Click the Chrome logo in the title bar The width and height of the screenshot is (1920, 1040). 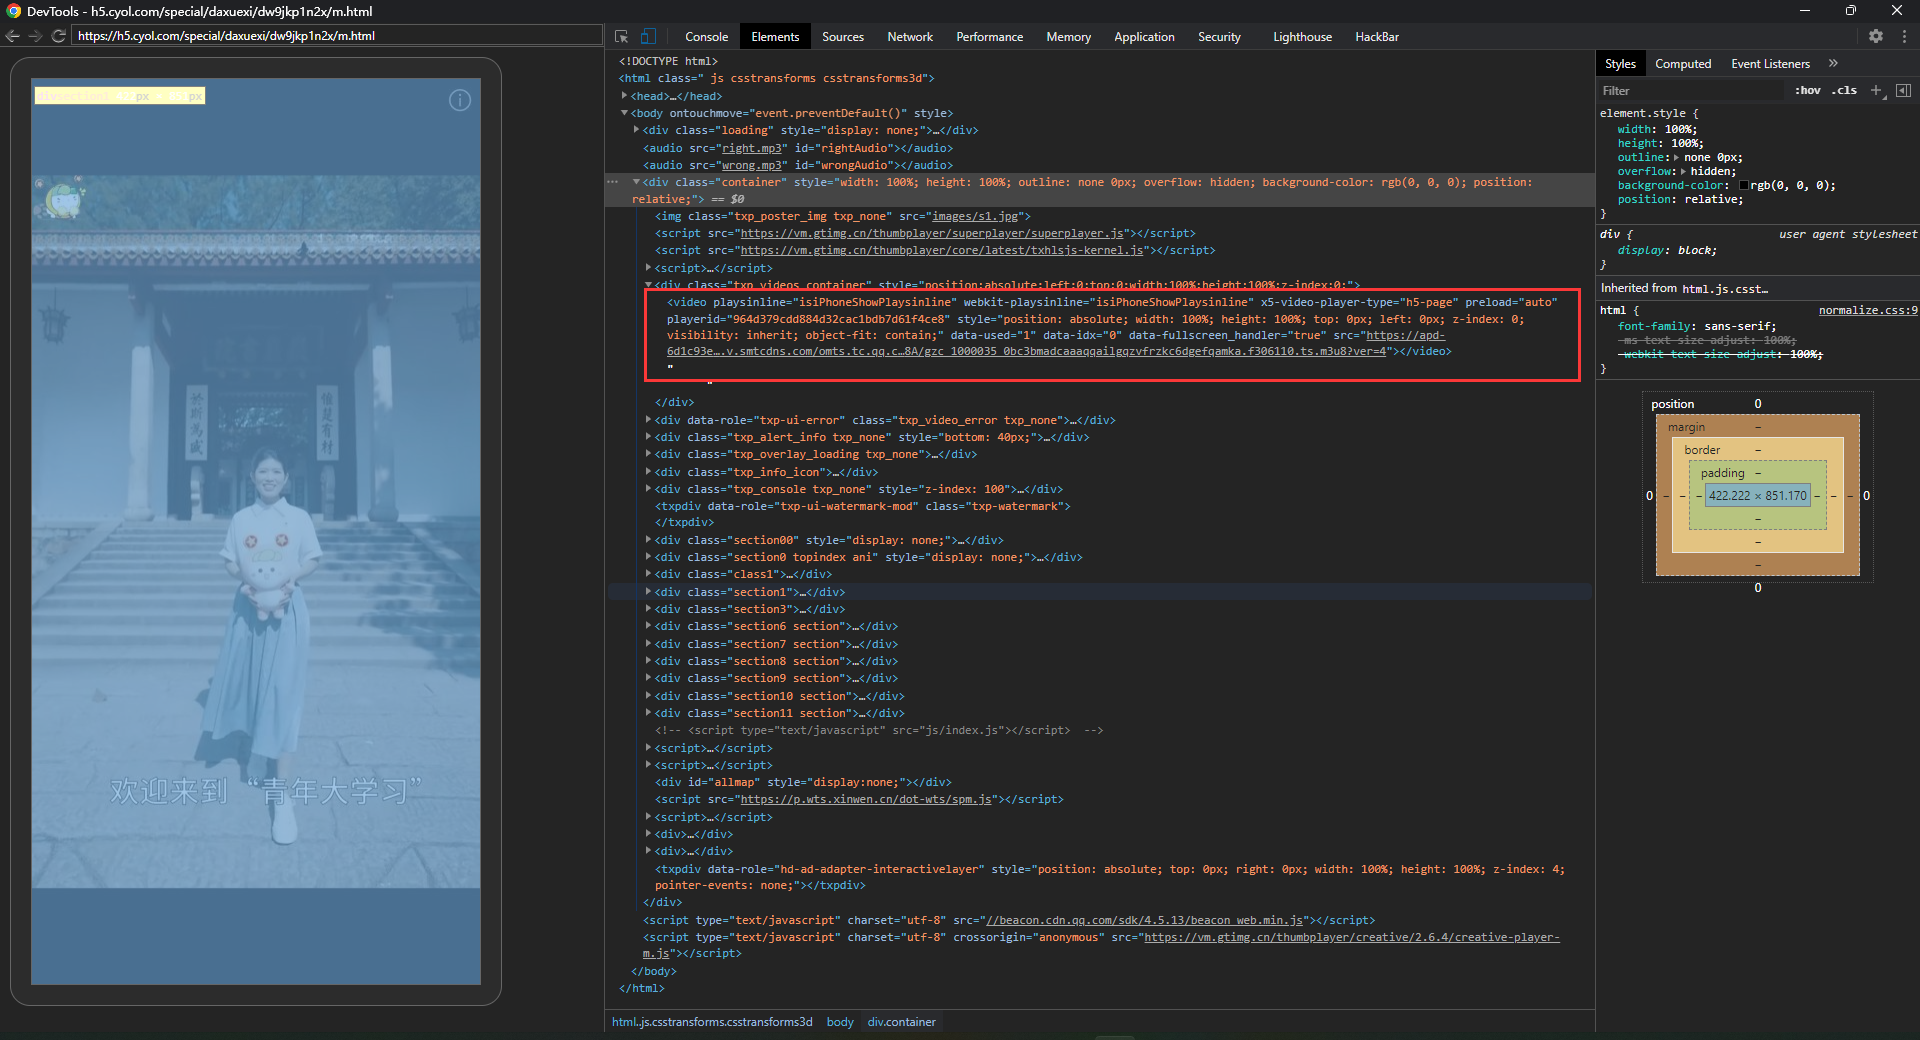point(13,11)
